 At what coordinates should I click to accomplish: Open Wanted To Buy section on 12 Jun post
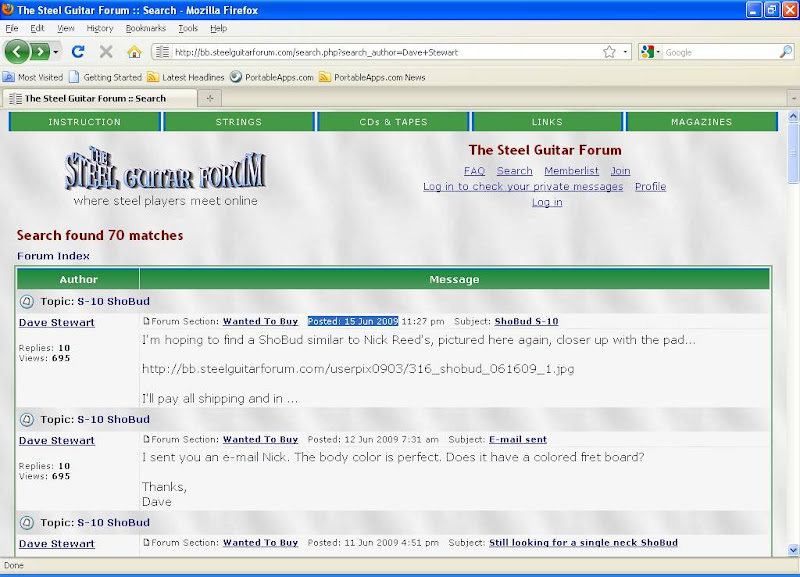coord(260,439)
